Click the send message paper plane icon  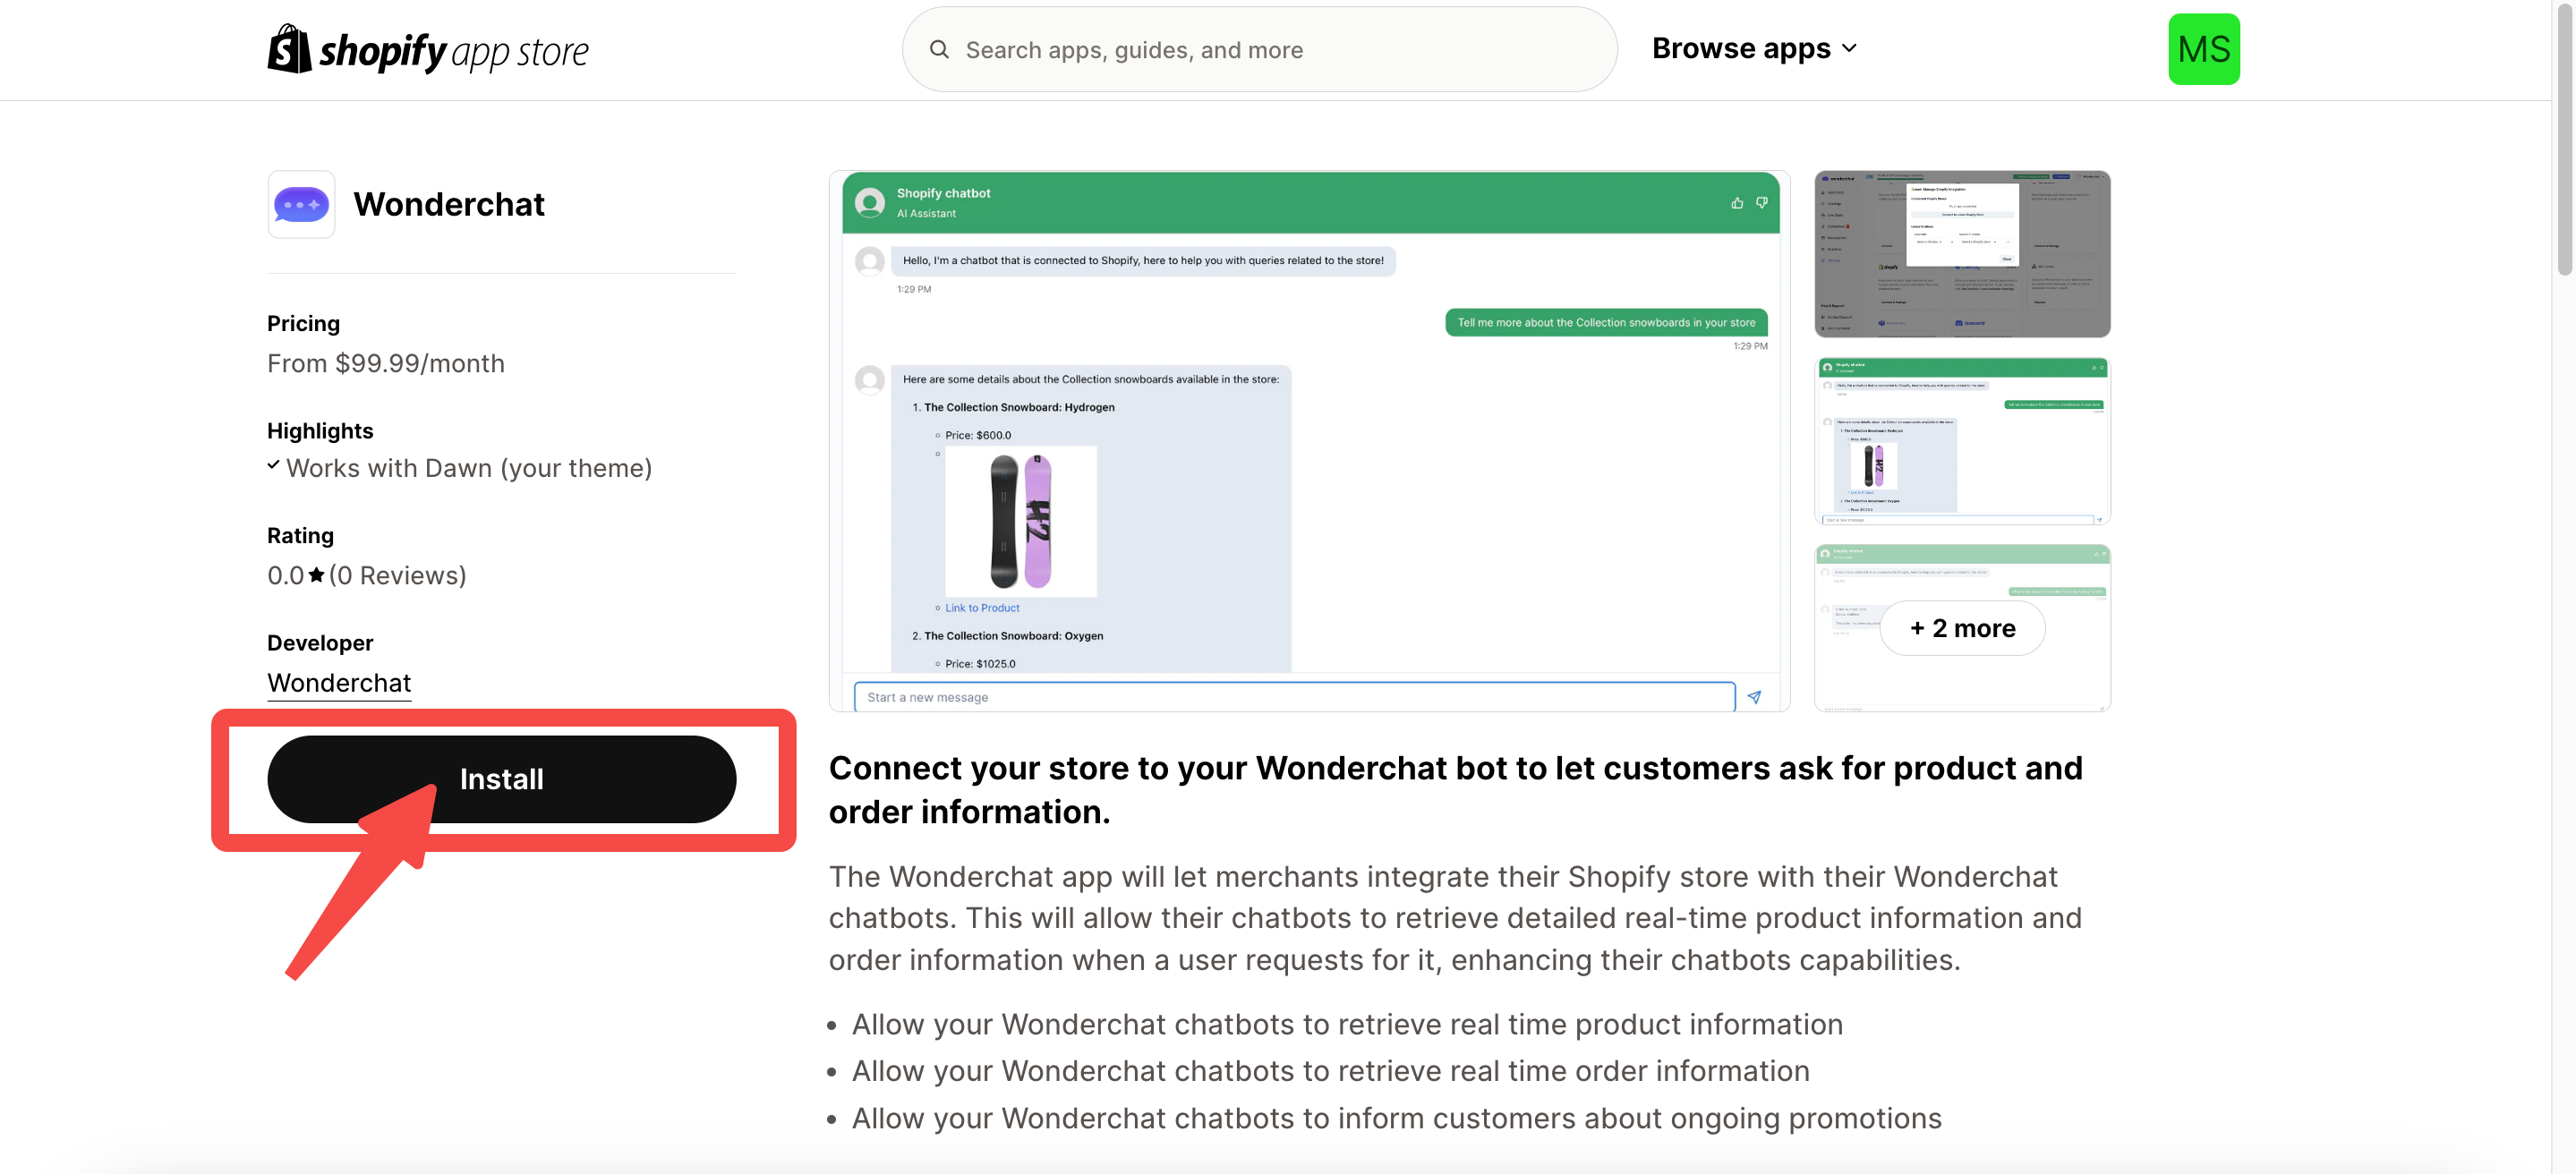[1754, 697]
